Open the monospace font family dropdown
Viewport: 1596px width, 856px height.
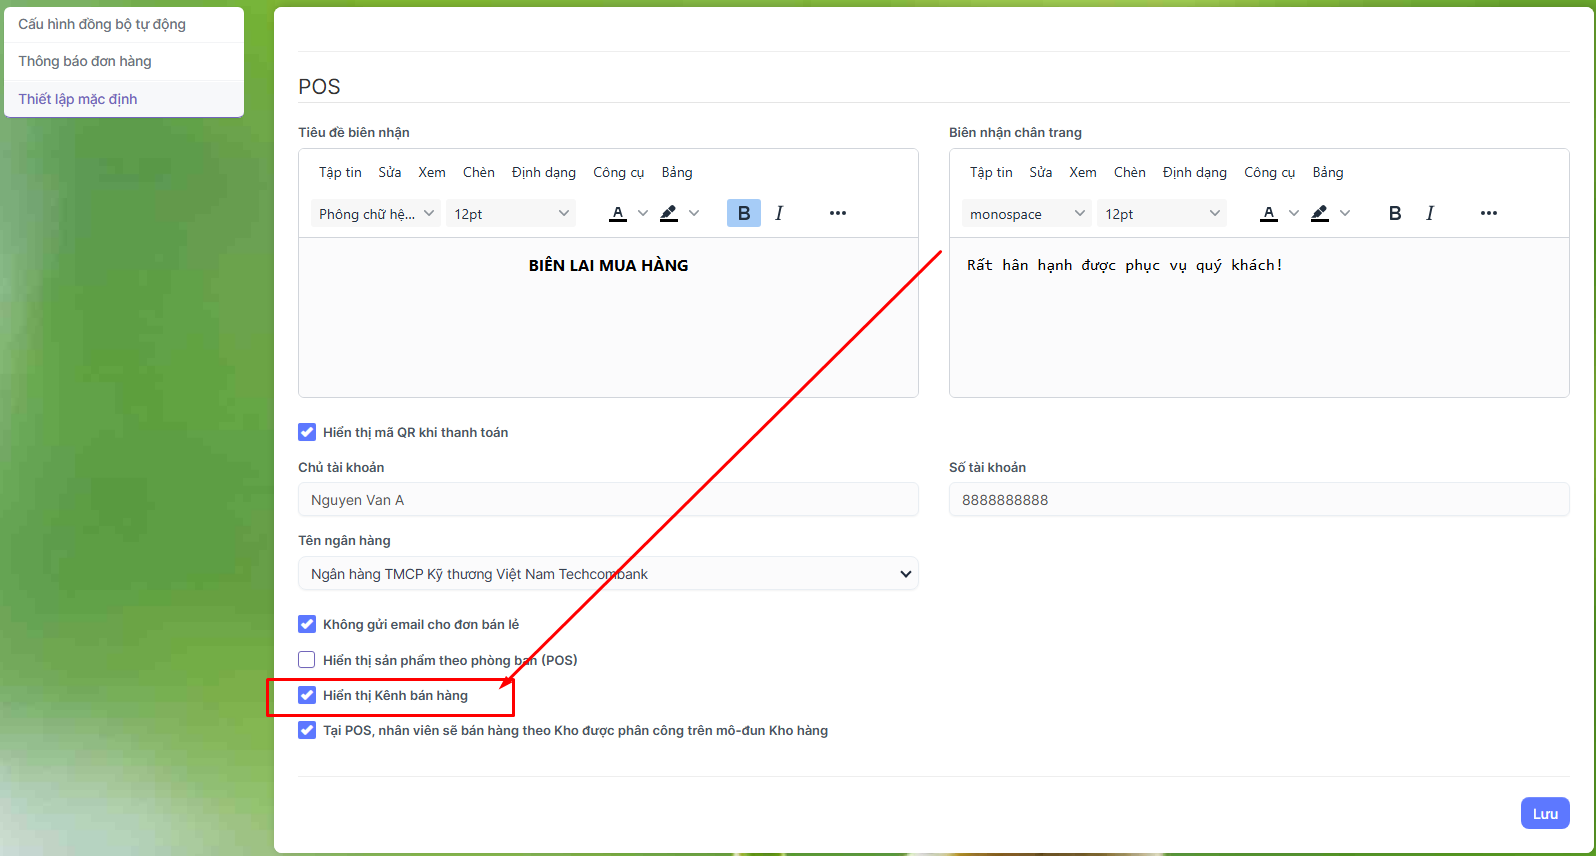click(1026, 214)
